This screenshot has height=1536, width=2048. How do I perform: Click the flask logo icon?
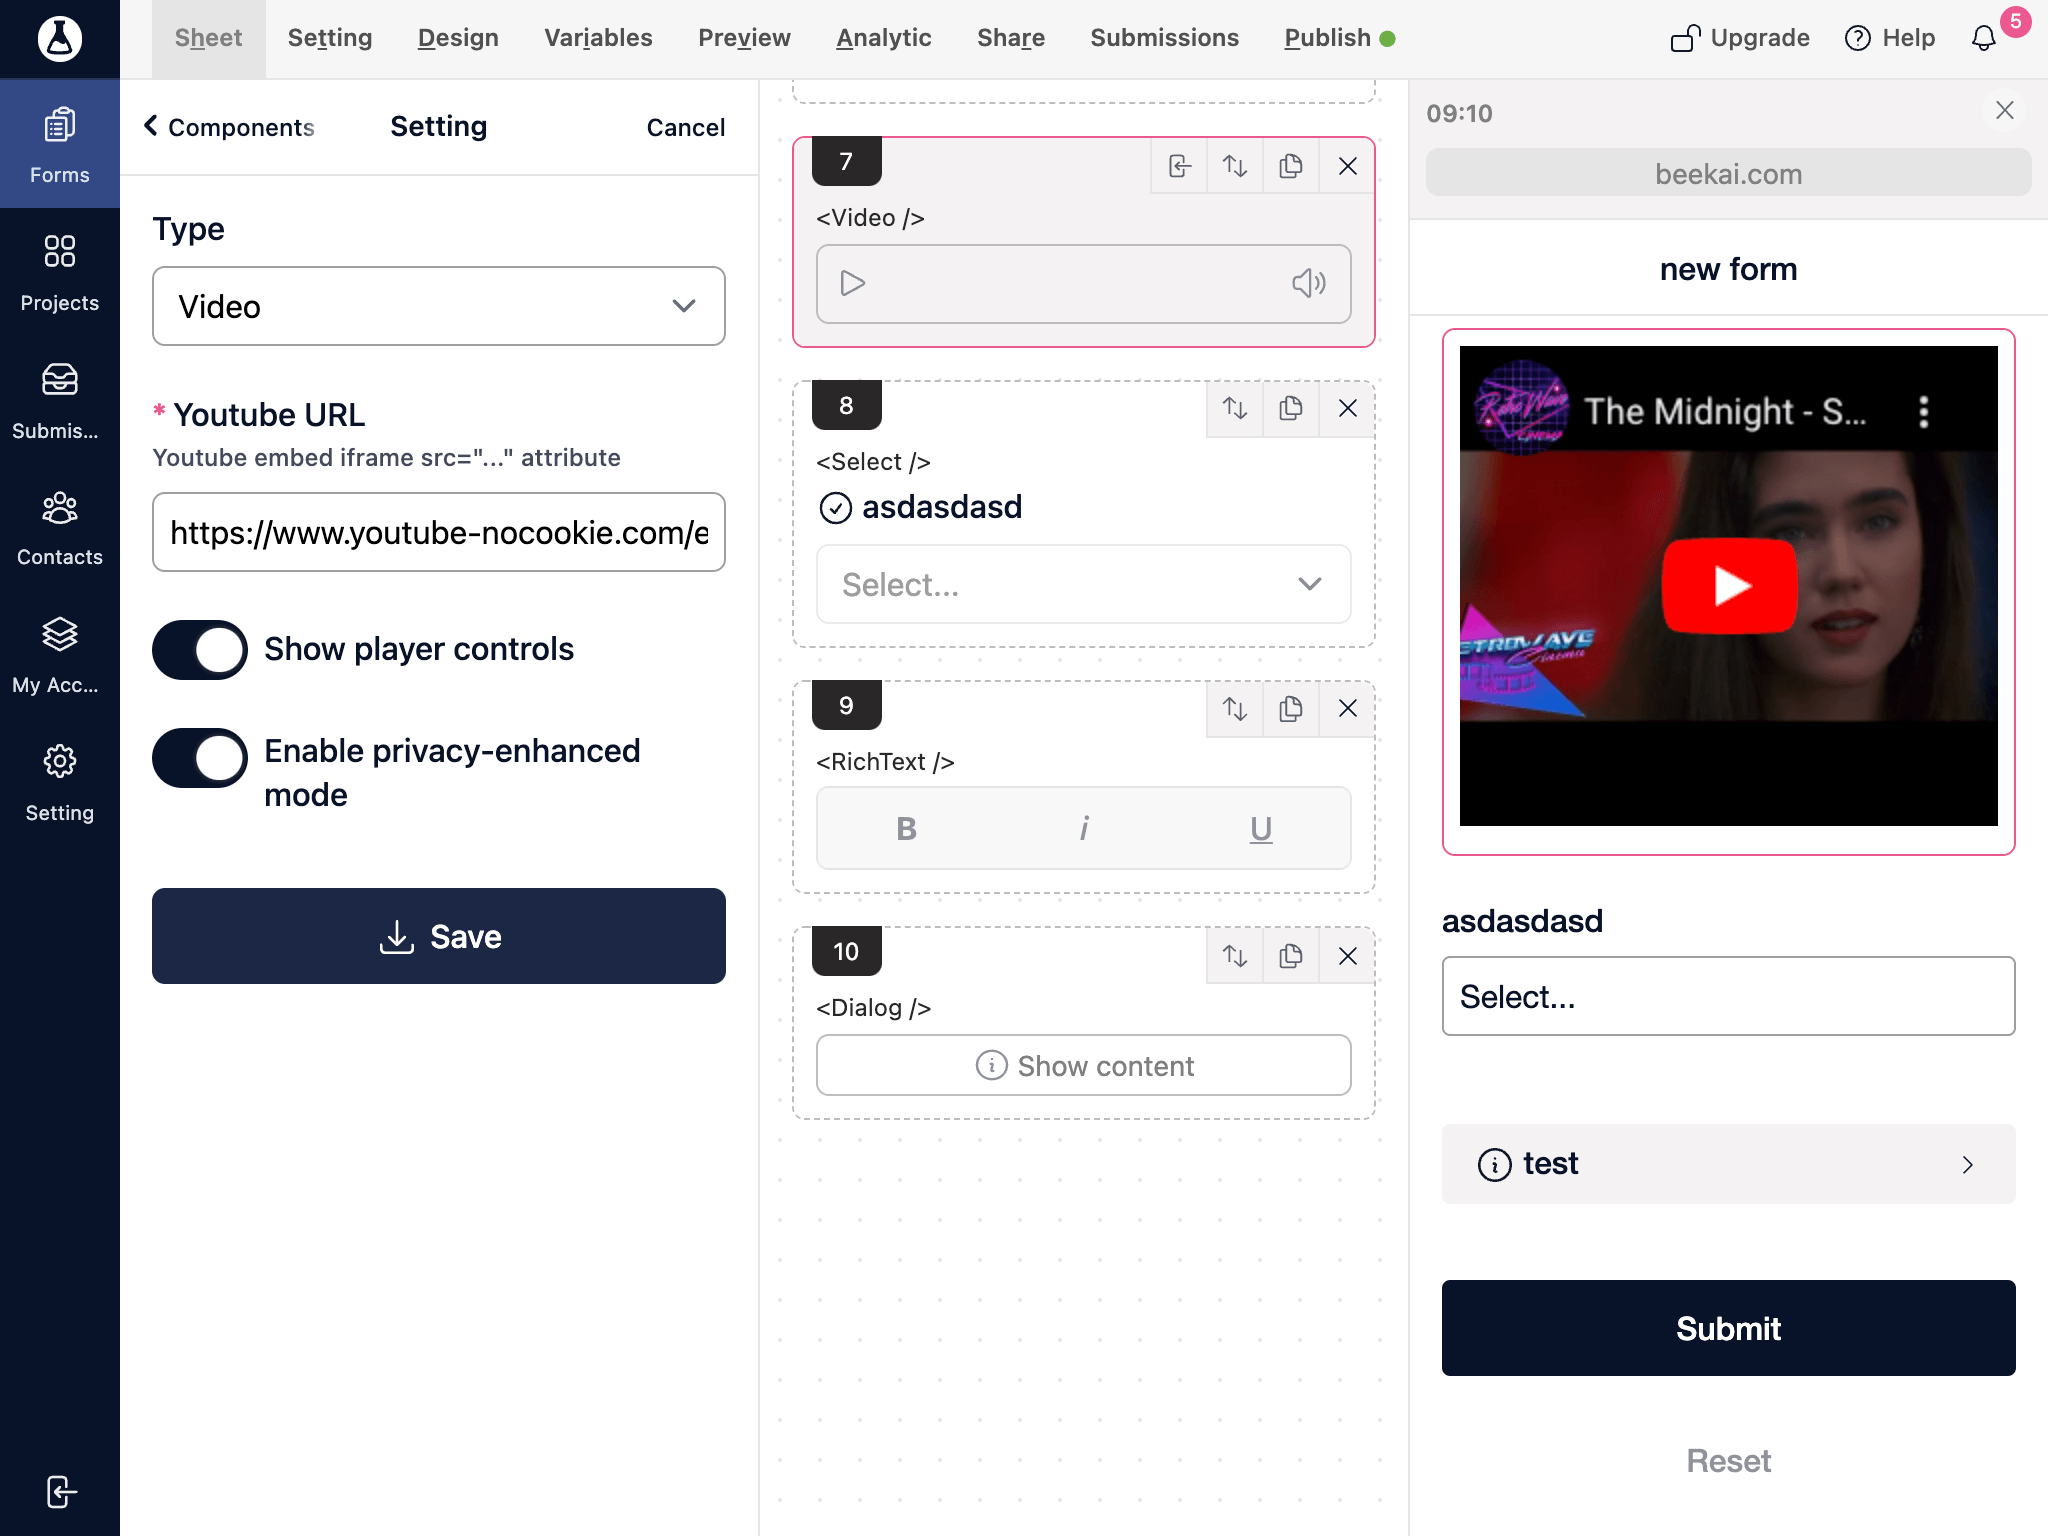click(x=60, y=39)
